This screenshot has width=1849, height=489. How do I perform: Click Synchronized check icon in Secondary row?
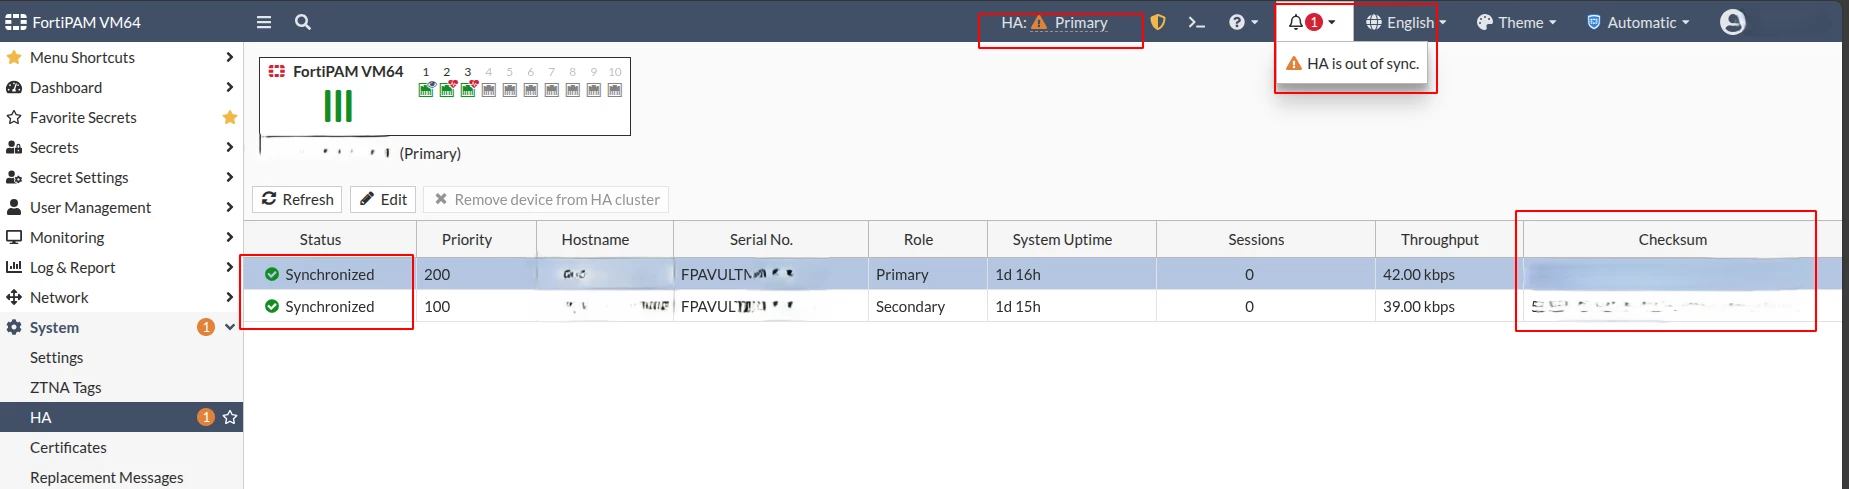coord(272,306)
